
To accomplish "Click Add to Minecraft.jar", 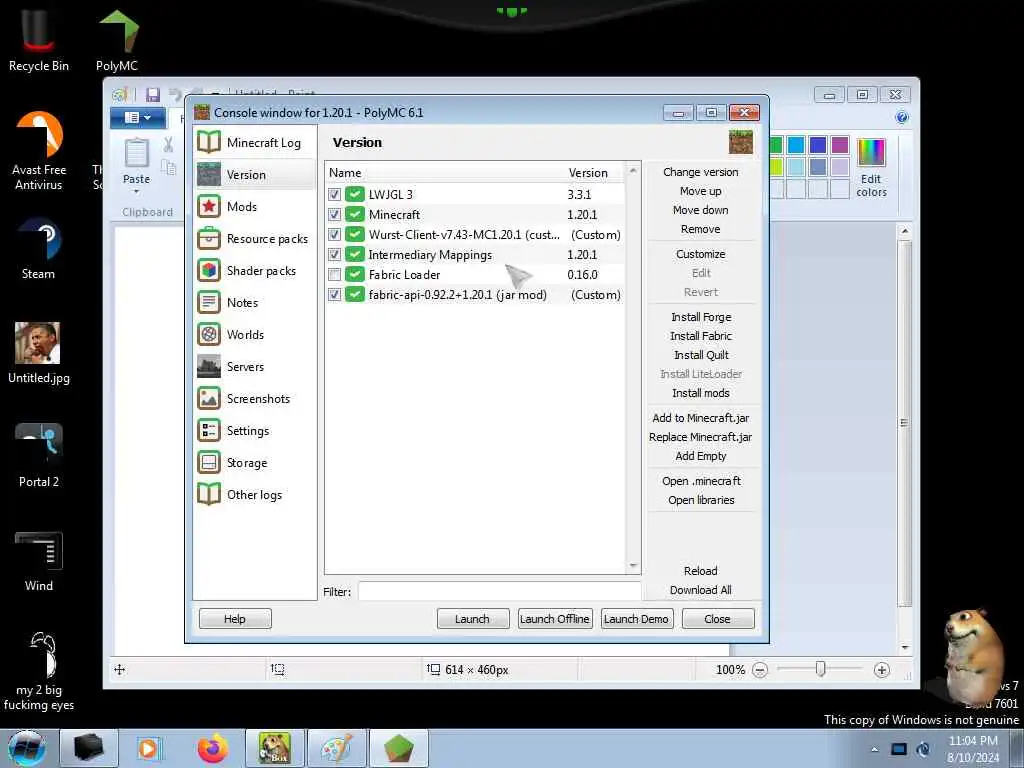I will pyautogui.click(x=701, y=418).
